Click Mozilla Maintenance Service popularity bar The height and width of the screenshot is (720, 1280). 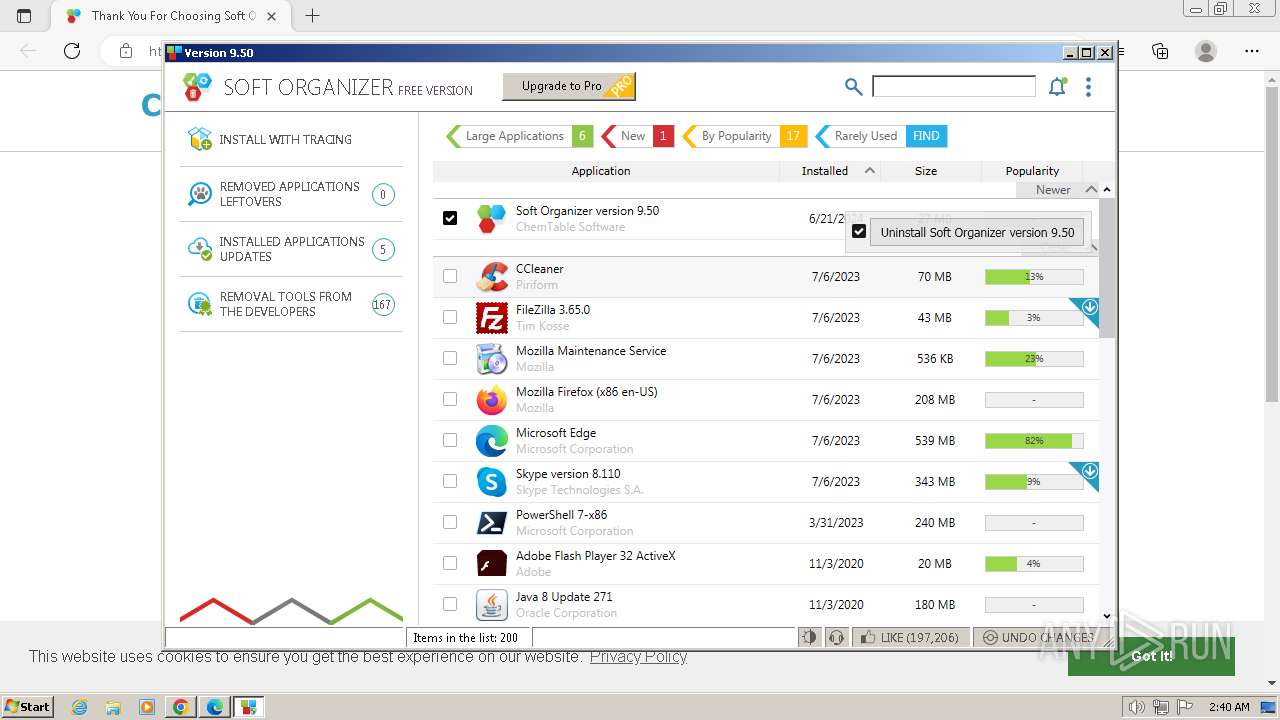coord(1034,358)
